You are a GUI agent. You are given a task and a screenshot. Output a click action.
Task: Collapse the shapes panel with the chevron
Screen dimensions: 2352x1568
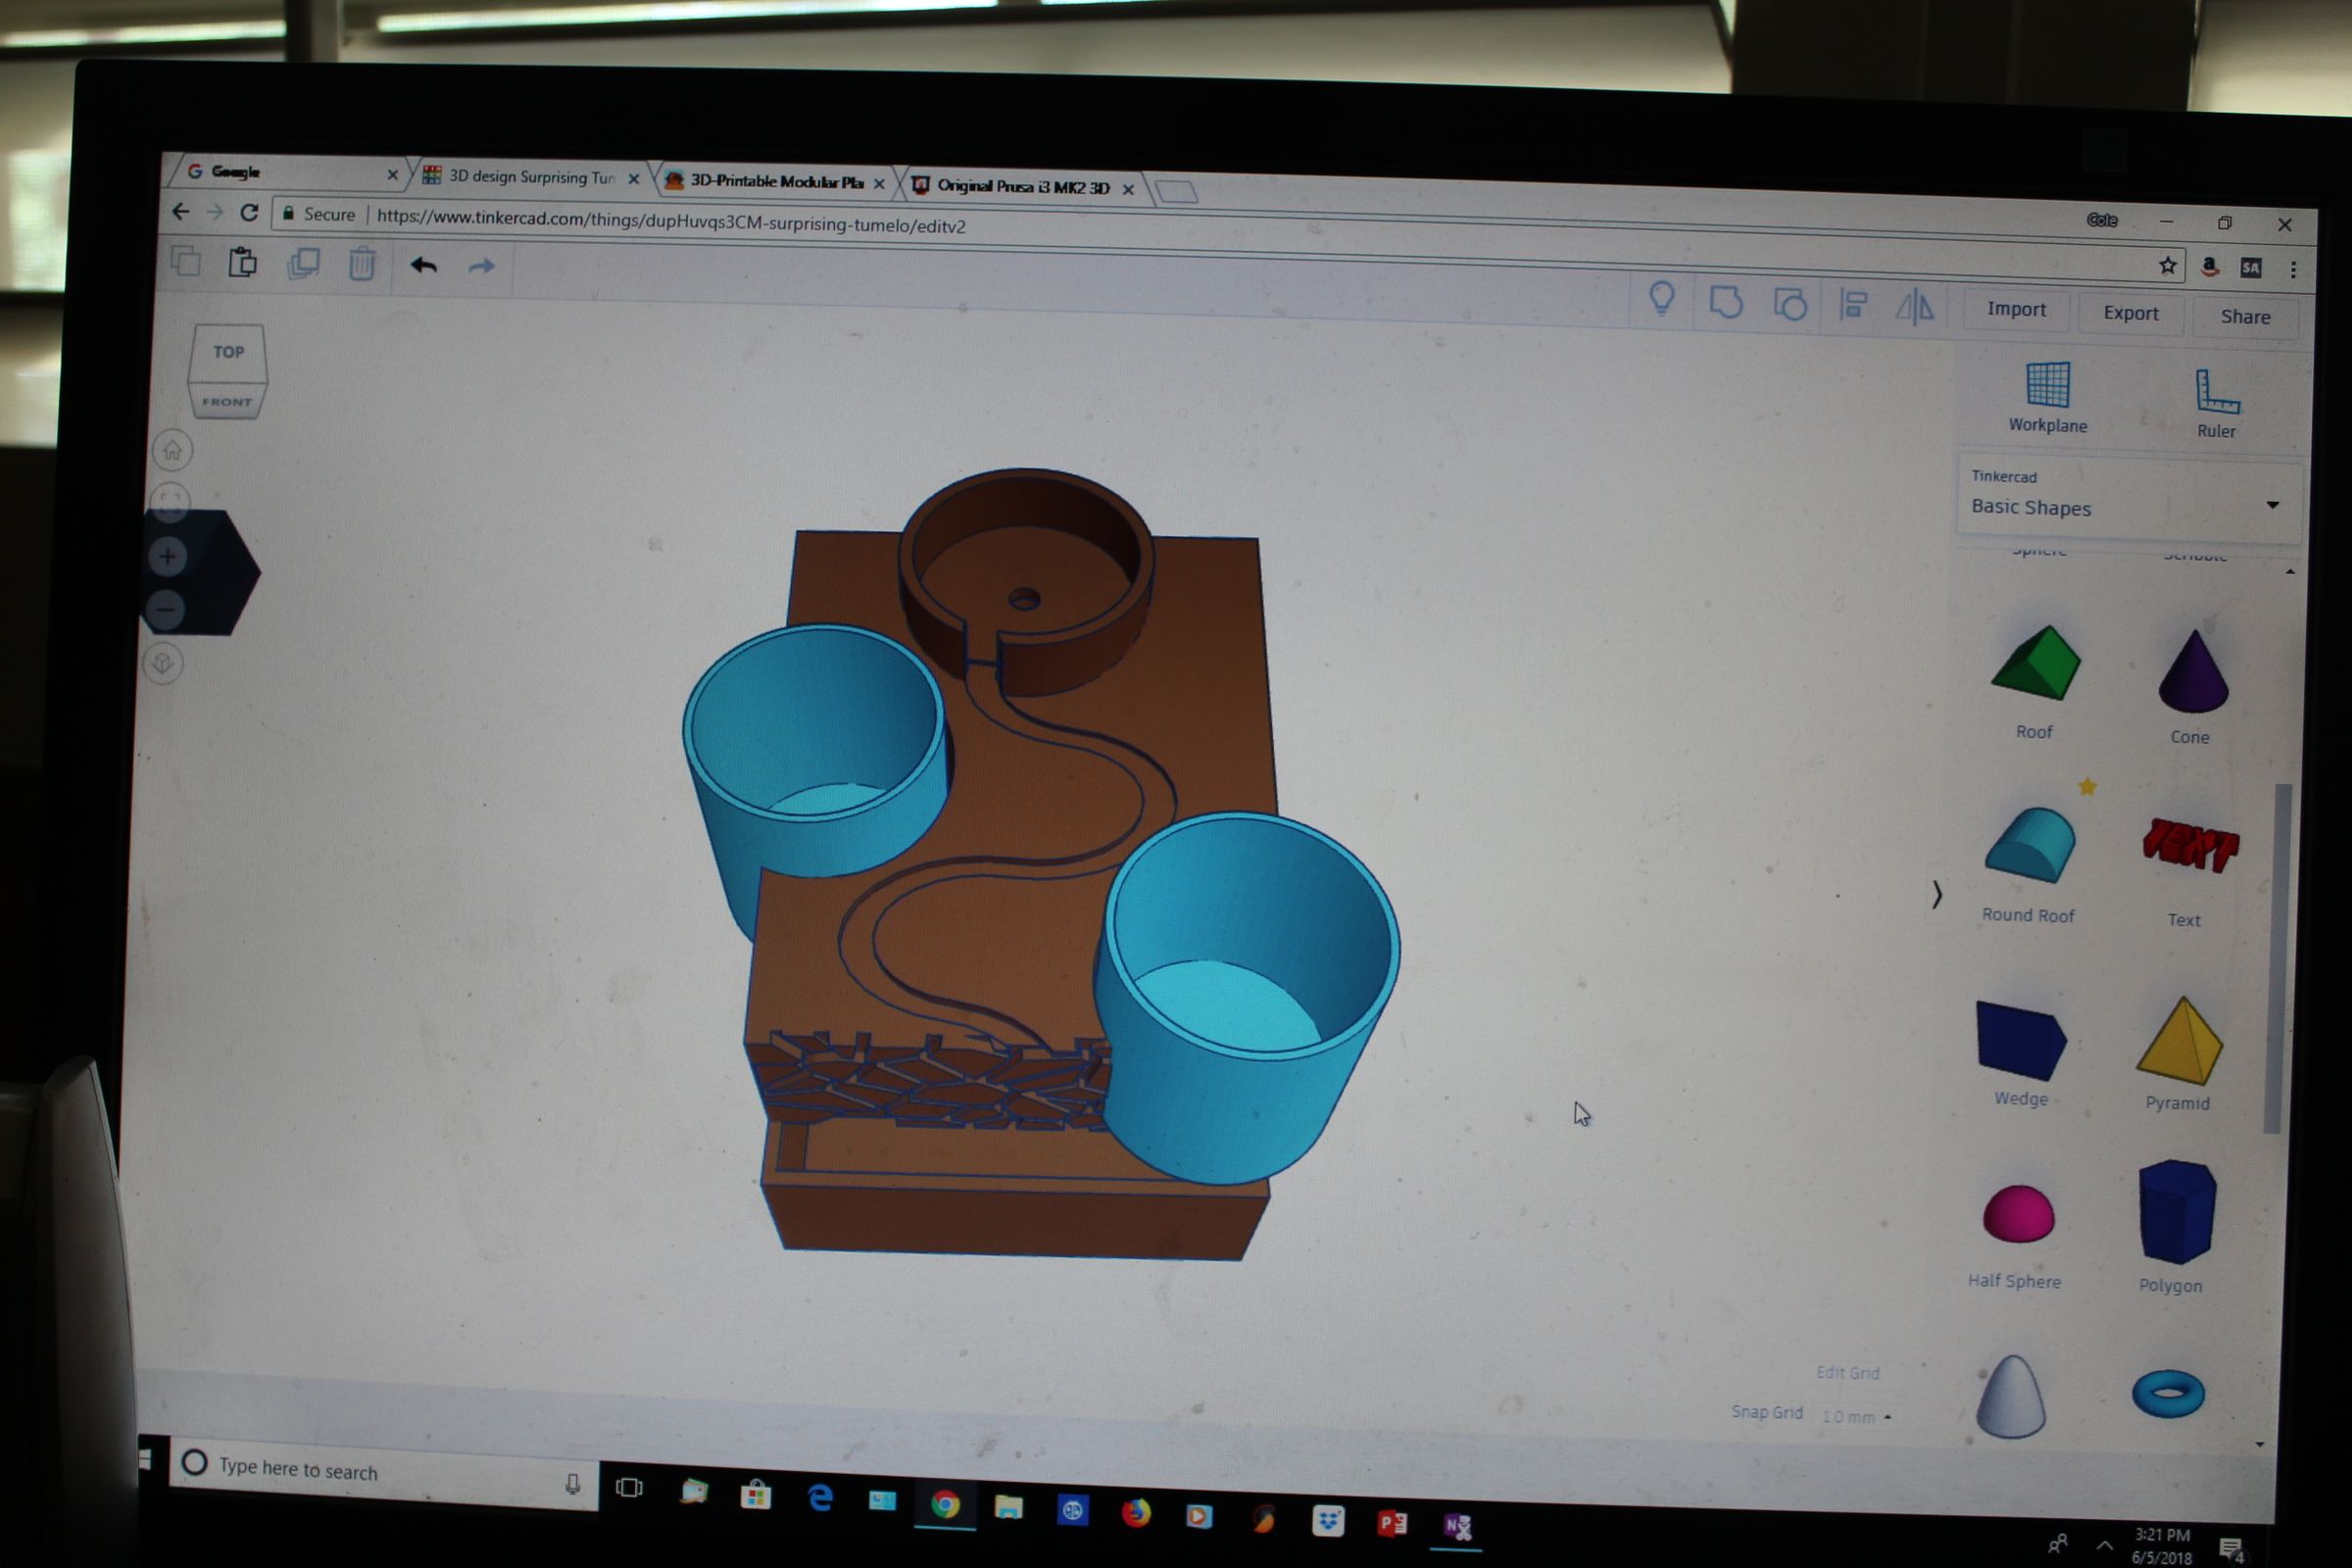(x=1937, y=897)
